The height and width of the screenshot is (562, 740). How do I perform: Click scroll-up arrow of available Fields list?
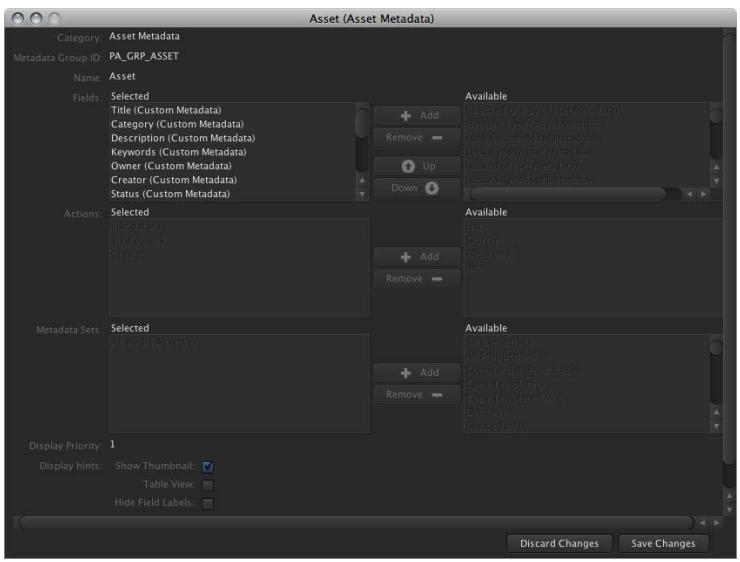tap(716, 167)
